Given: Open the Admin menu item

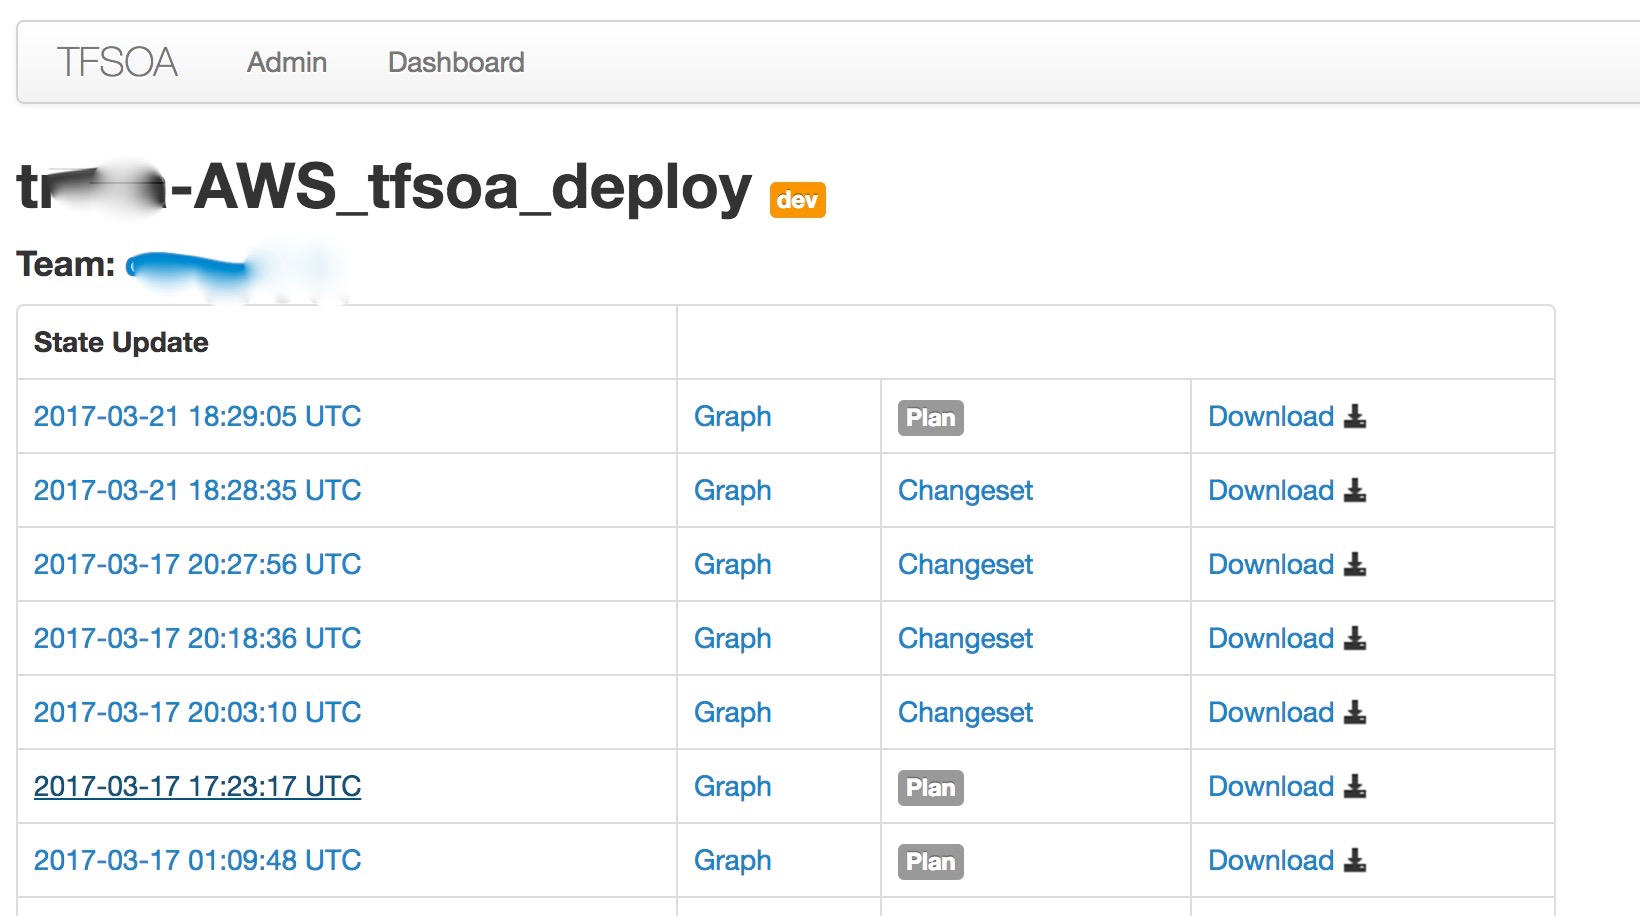Looking at the screenshot, I should (287, 62).
